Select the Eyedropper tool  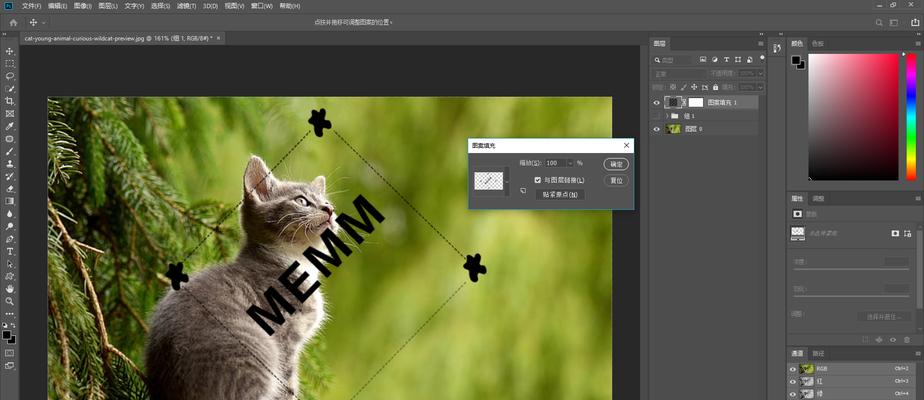click(x=9, y=127)
